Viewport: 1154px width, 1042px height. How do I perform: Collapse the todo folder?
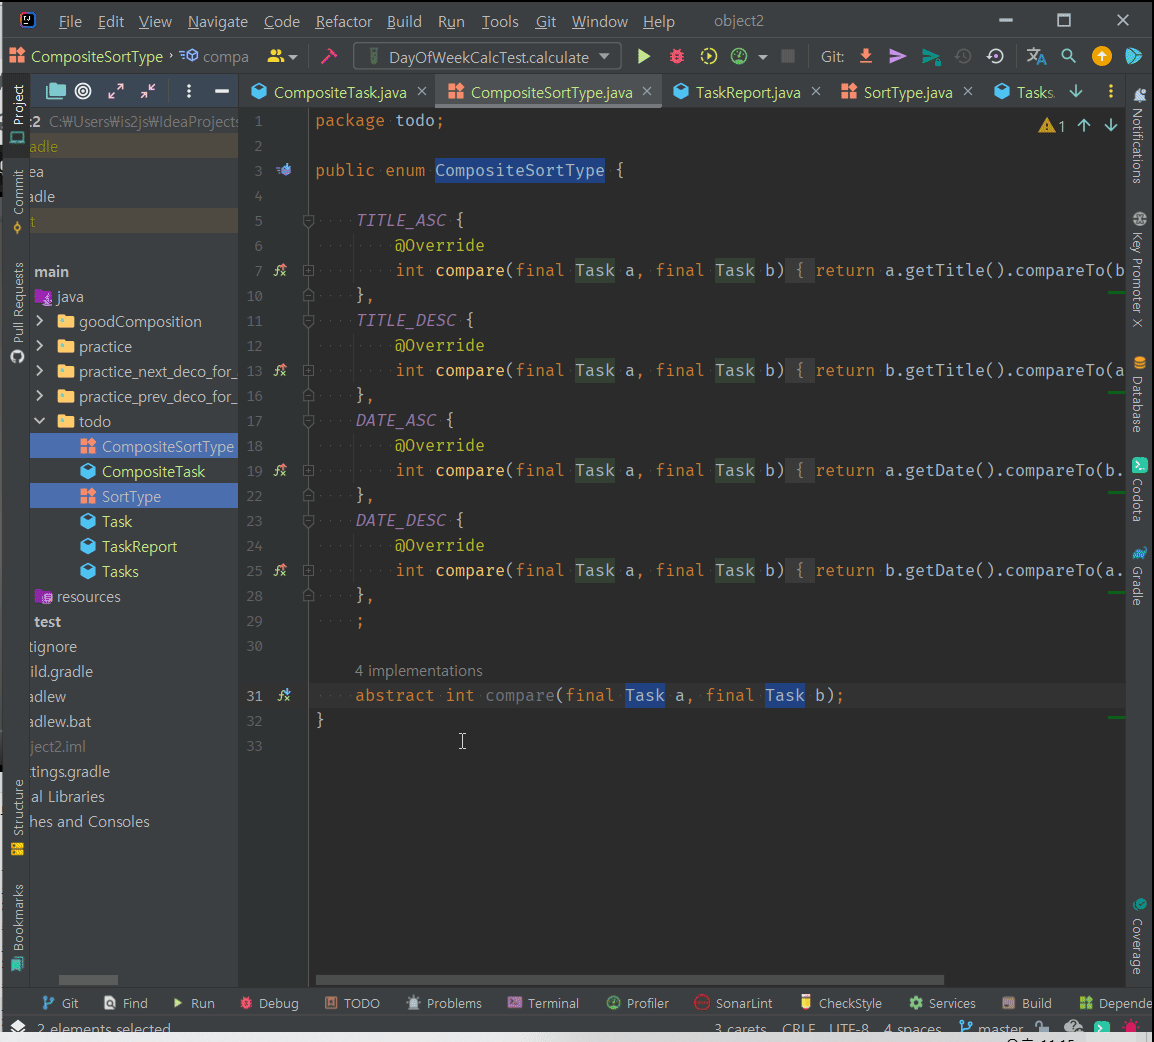coord(40,422)
